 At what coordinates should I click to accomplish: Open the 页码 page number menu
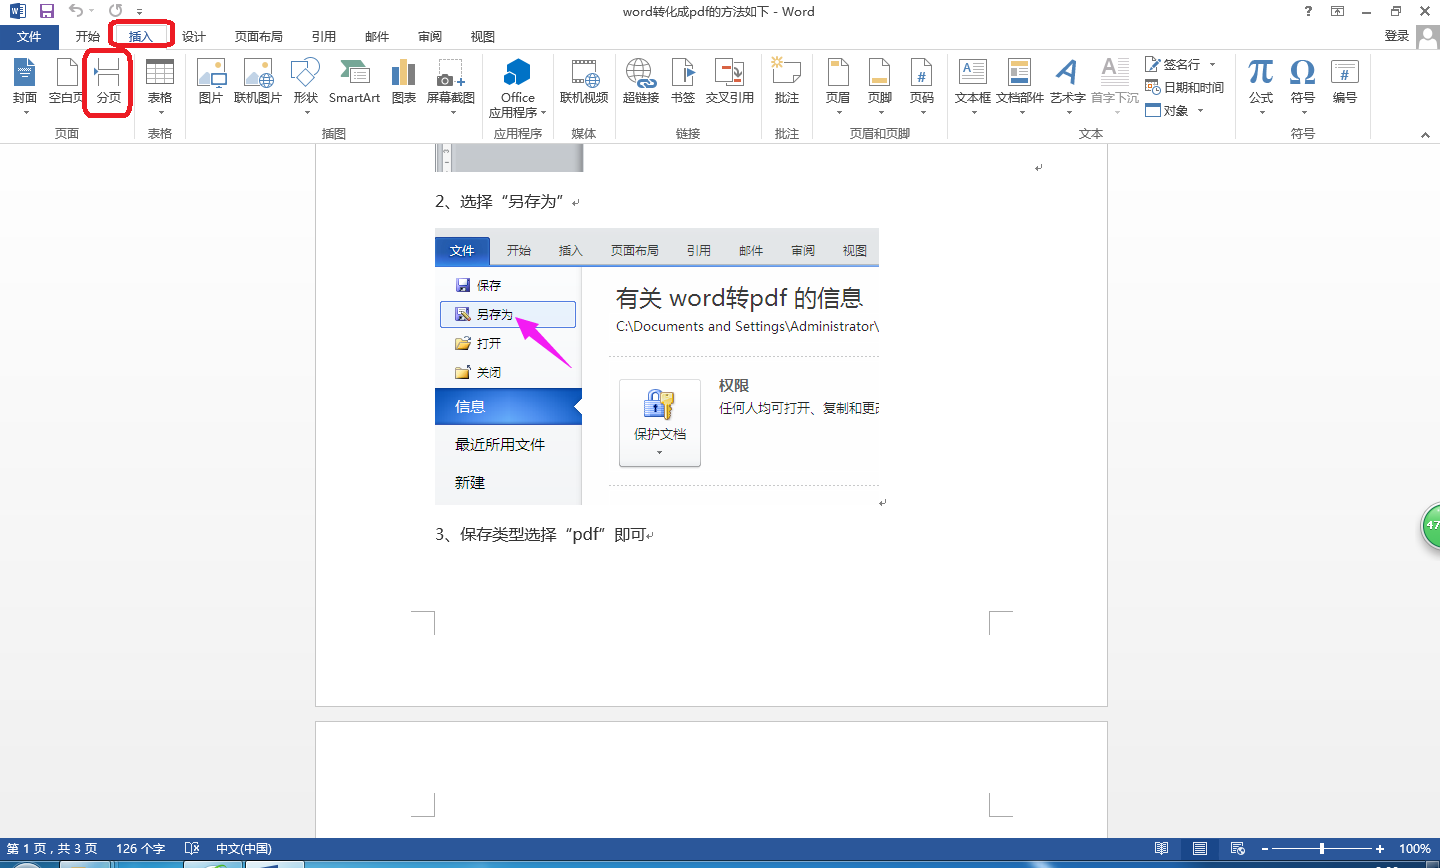pos(921,86)
